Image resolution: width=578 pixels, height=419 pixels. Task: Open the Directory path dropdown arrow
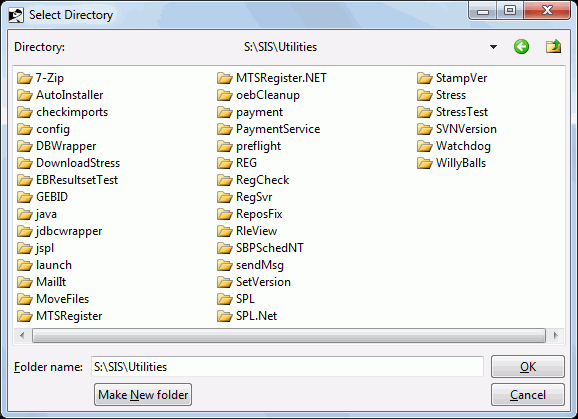tap(493, 47)
